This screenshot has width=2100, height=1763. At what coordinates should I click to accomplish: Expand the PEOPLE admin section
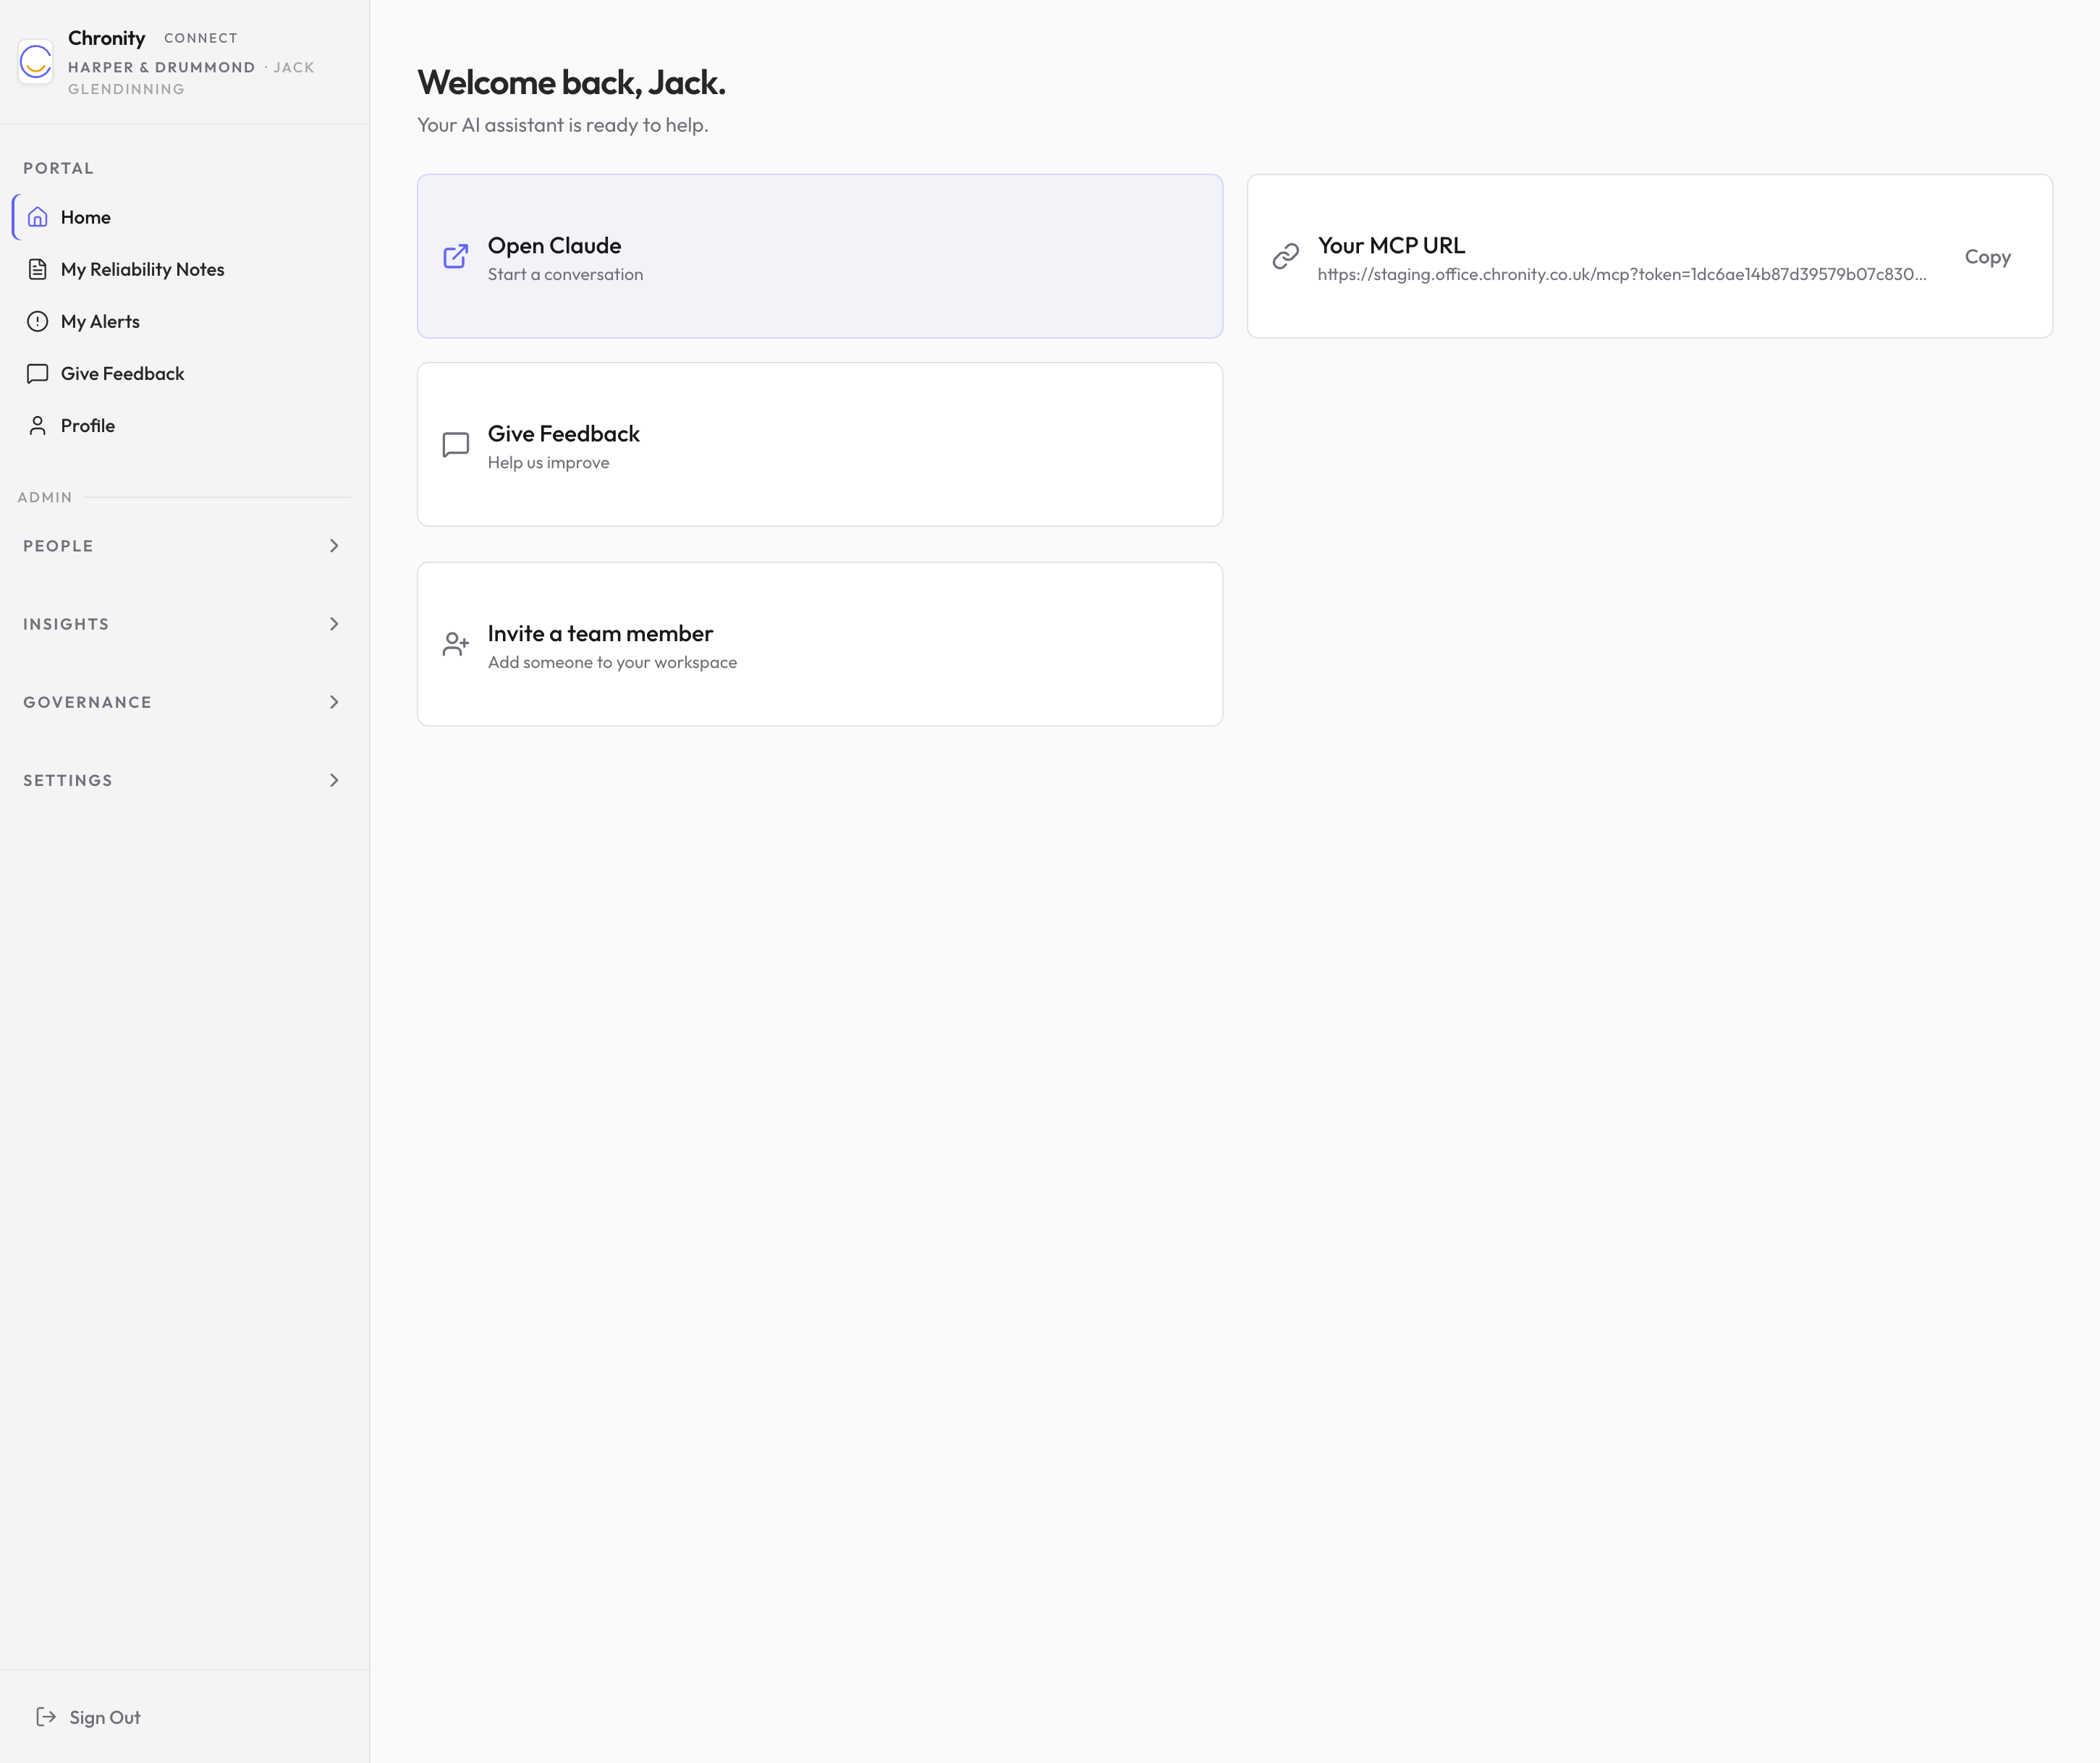coord(334,545)
